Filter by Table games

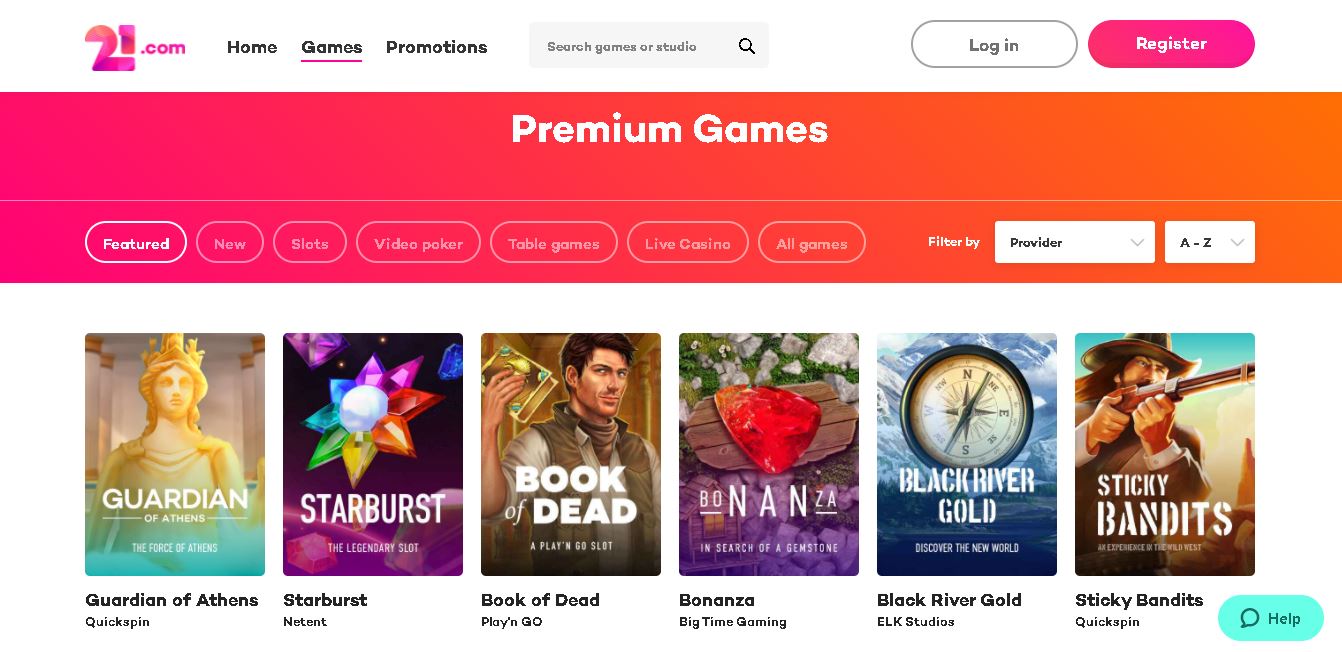pos(554,242)
